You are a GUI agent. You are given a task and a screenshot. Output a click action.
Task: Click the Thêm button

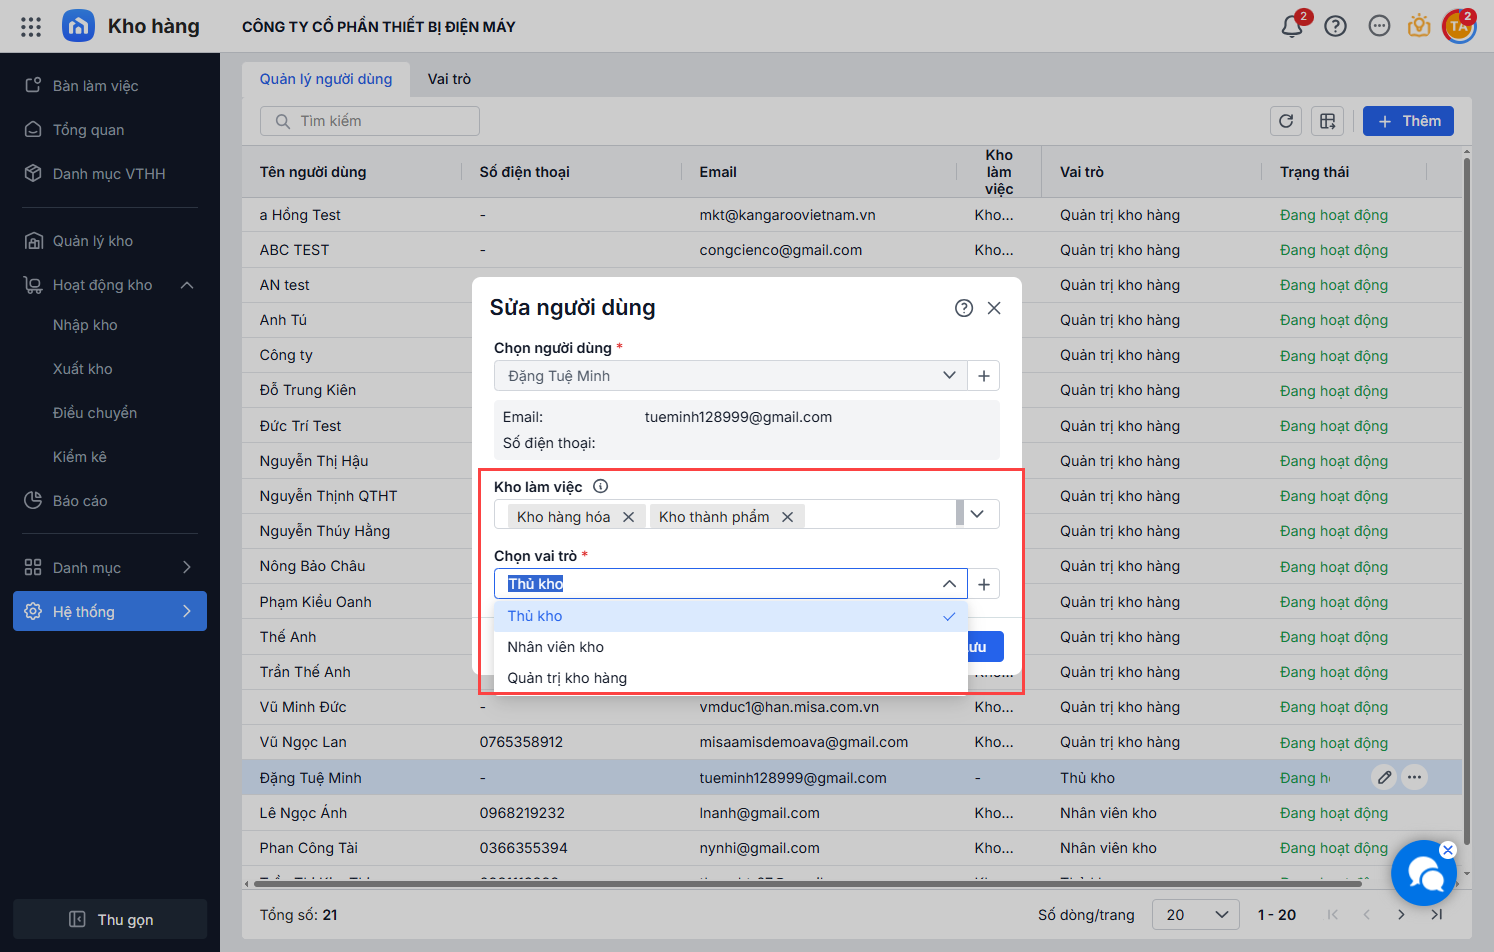1408,121
